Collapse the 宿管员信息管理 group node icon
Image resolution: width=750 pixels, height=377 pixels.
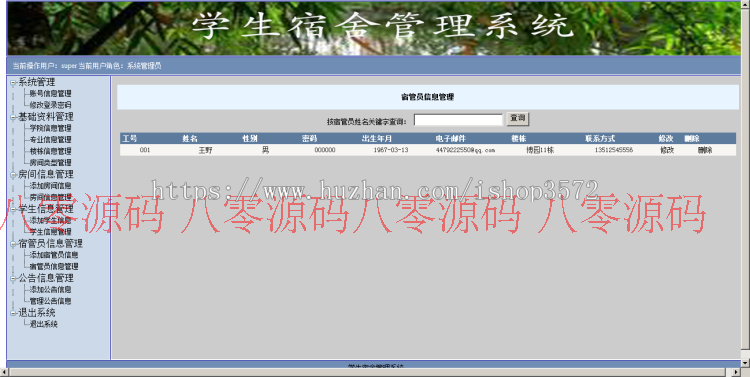coord(13,244)
